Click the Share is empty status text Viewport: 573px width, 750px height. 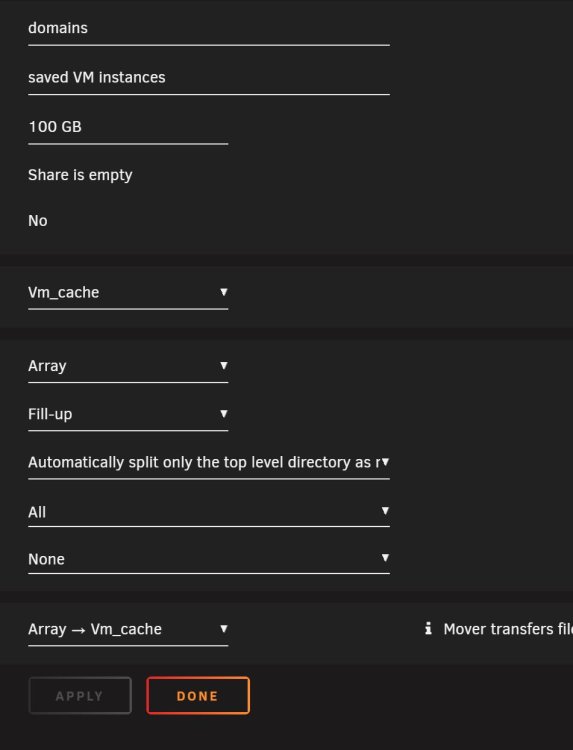80,176
